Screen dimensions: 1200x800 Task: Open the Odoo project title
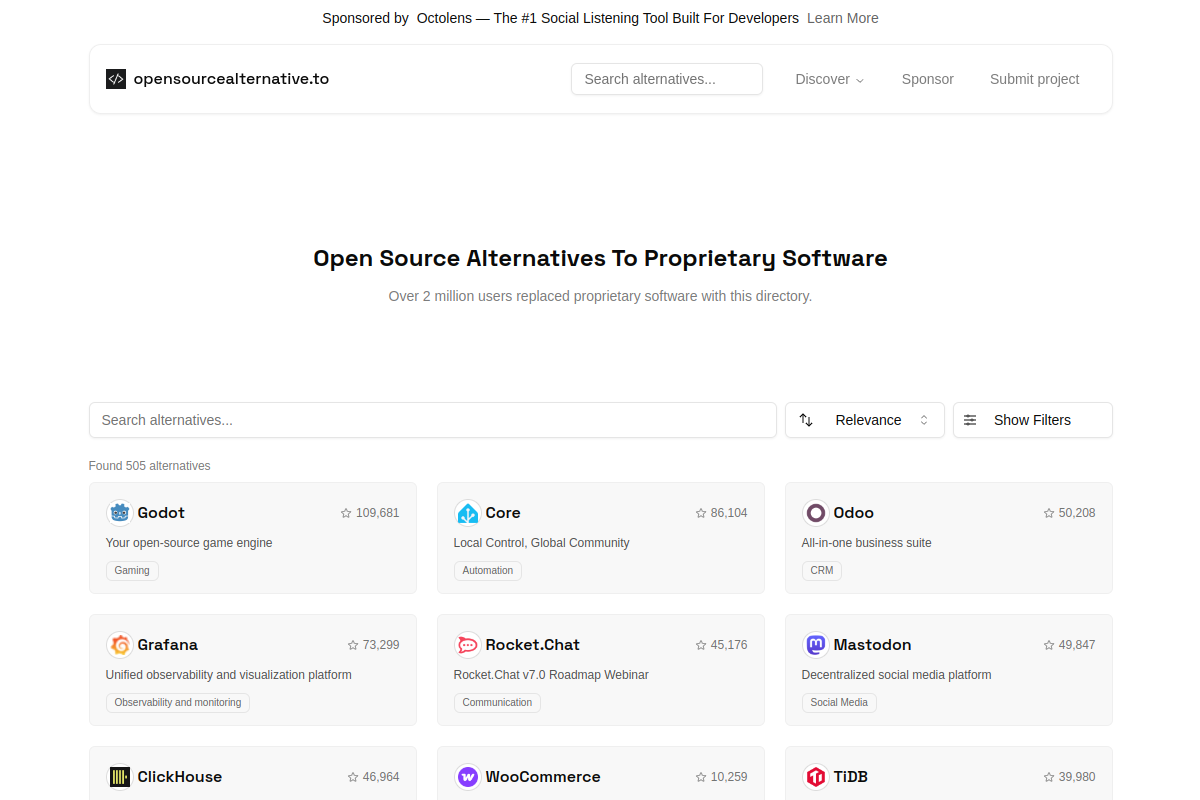[854, 513]
